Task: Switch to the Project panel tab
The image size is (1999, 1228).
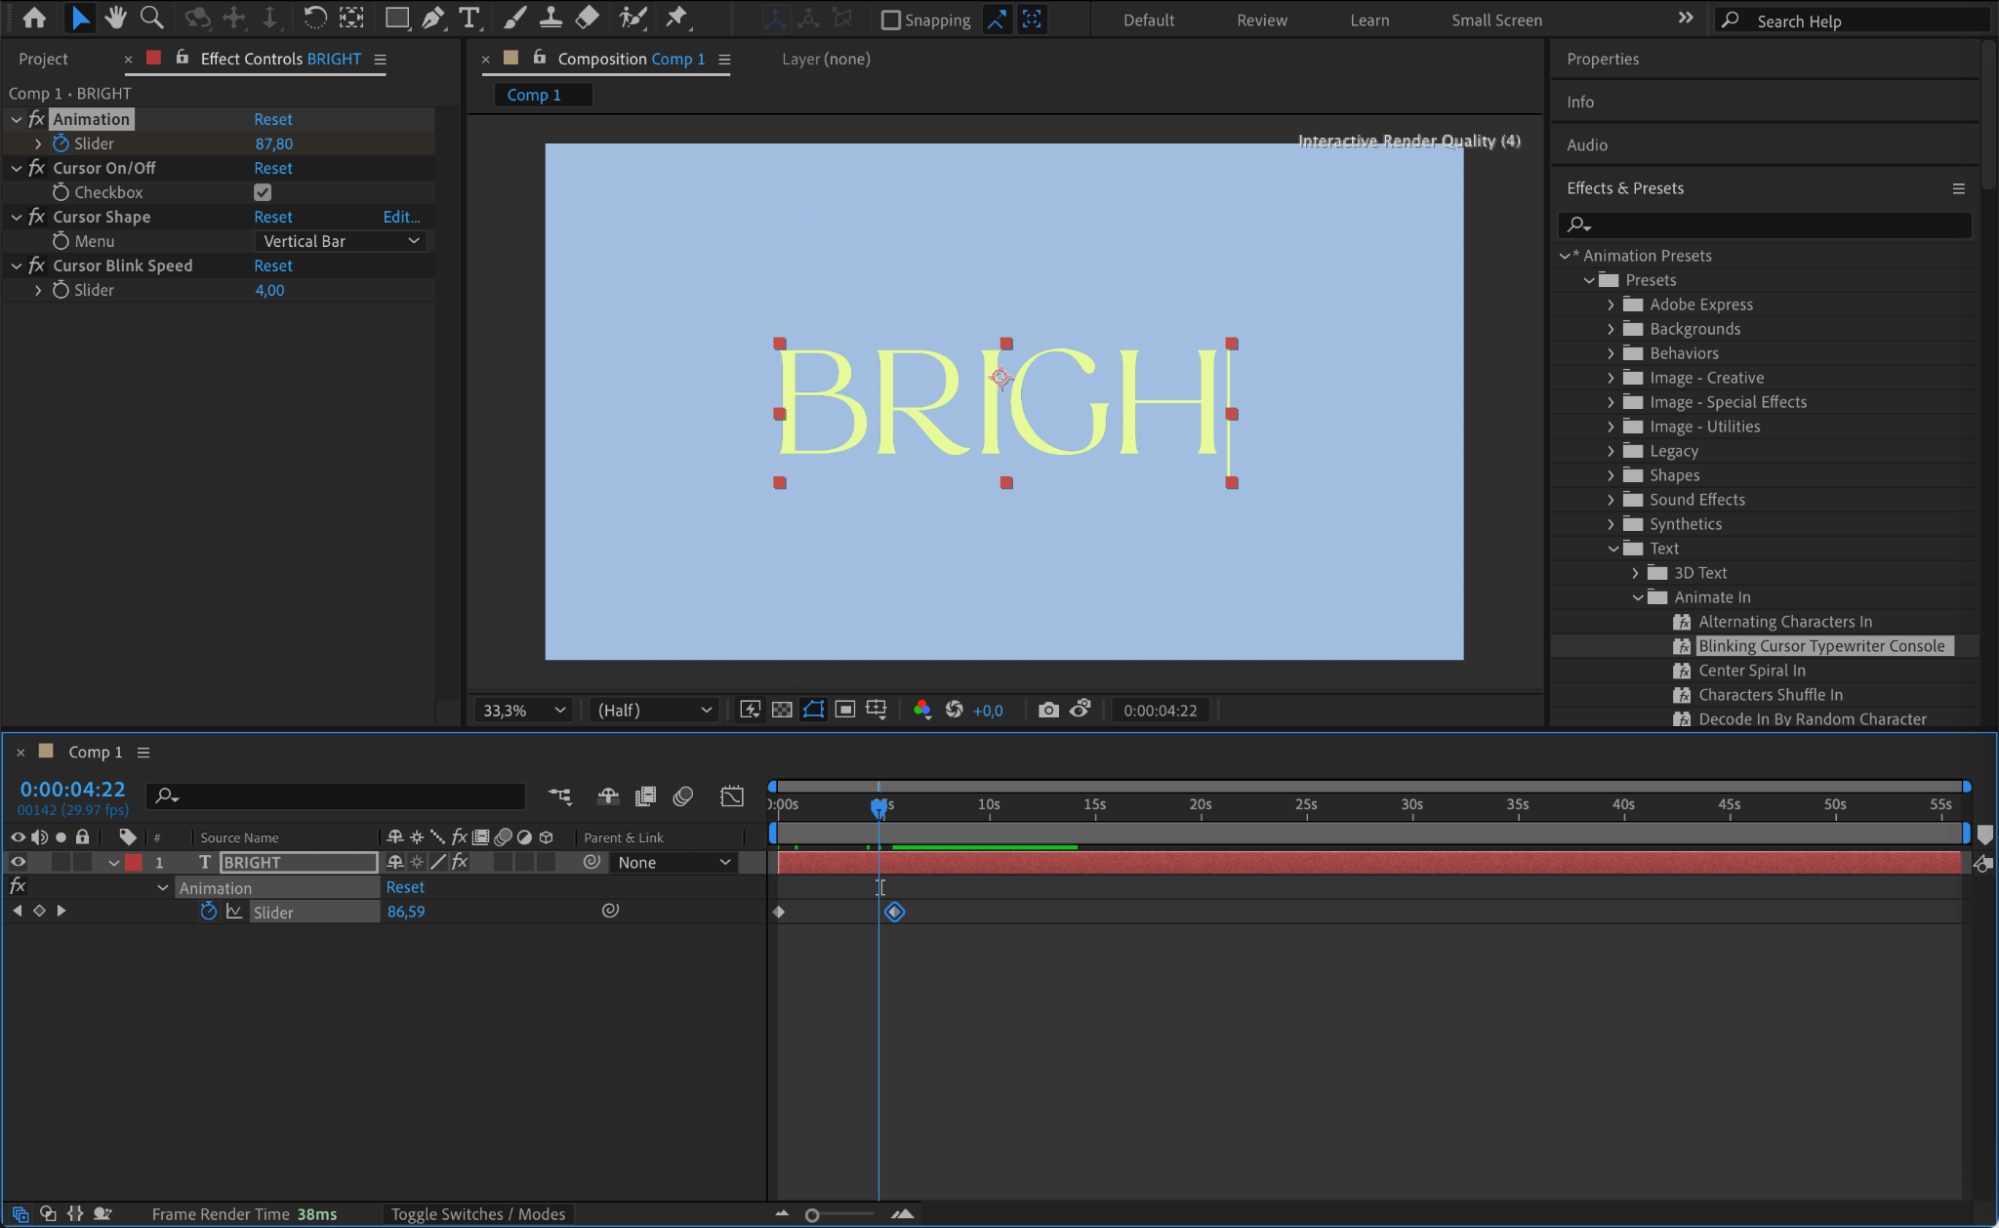Action: pyautogui.click(x=43, y=59)
